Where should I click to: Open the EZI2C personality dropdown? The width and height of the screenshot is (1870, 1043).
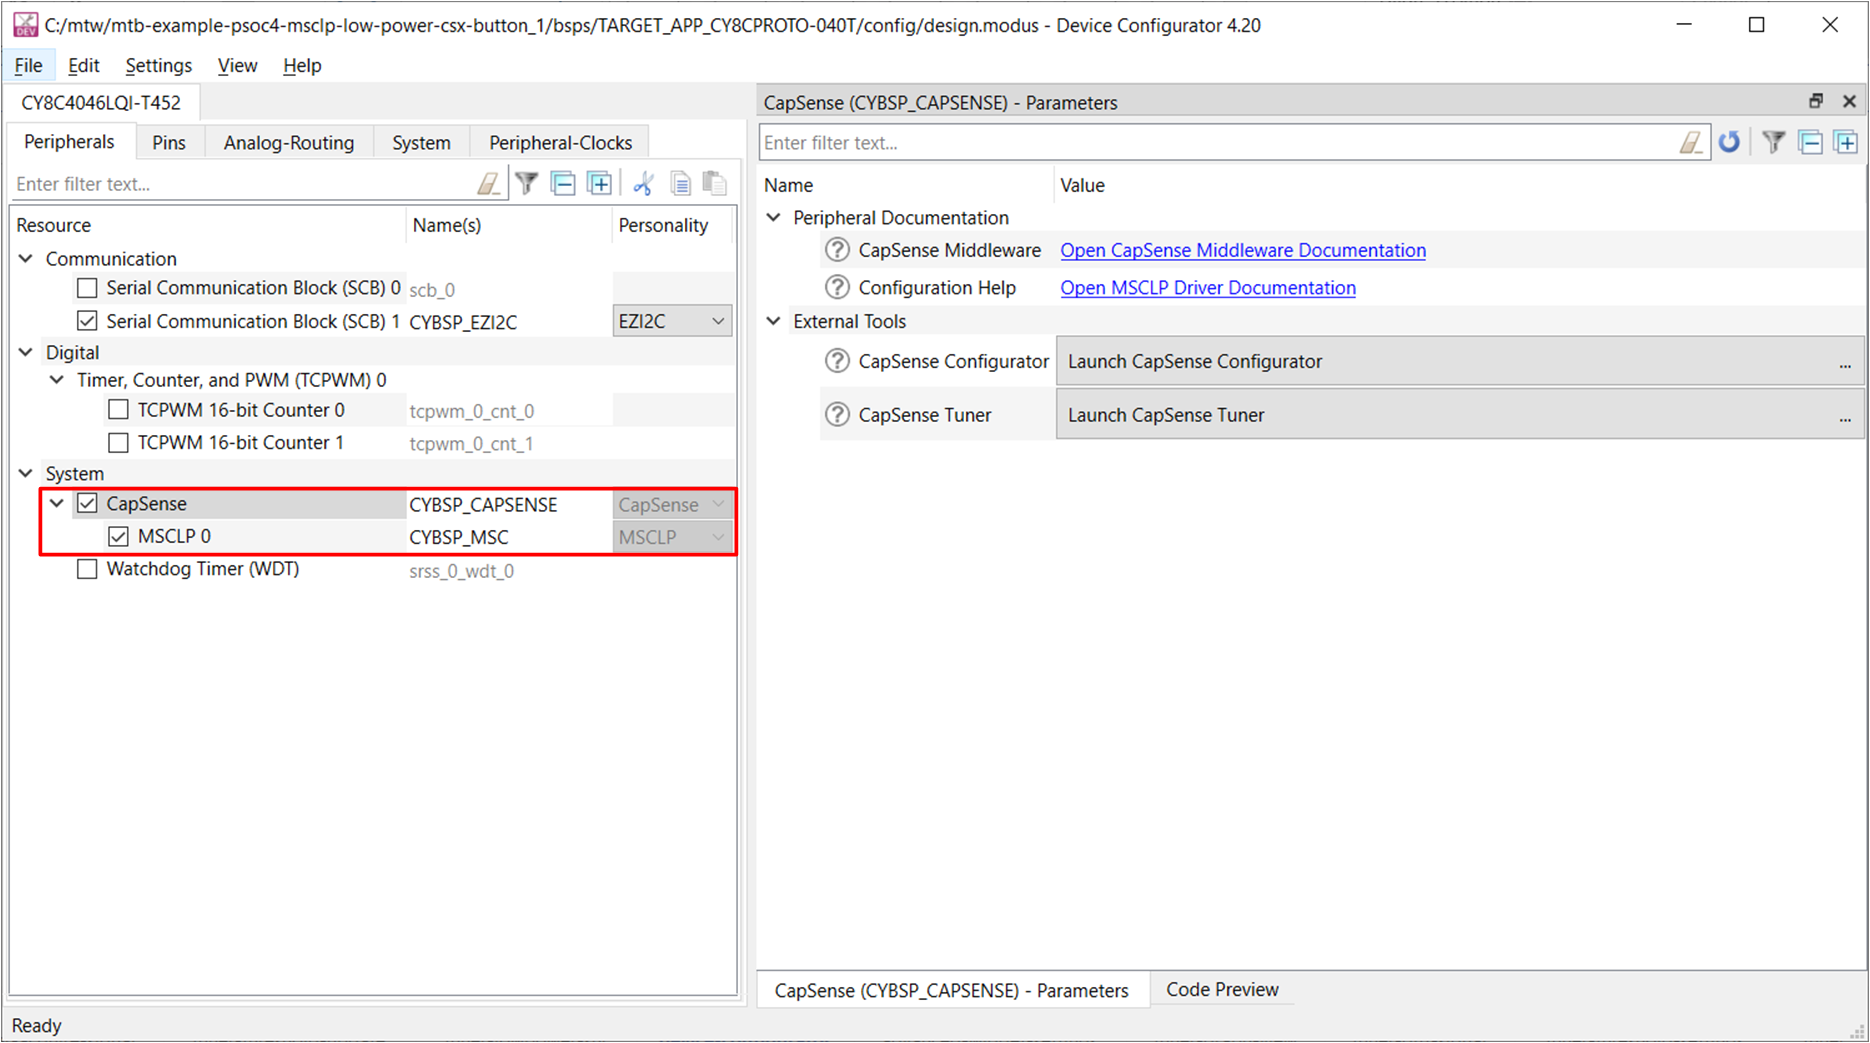(x=672, y=321)
